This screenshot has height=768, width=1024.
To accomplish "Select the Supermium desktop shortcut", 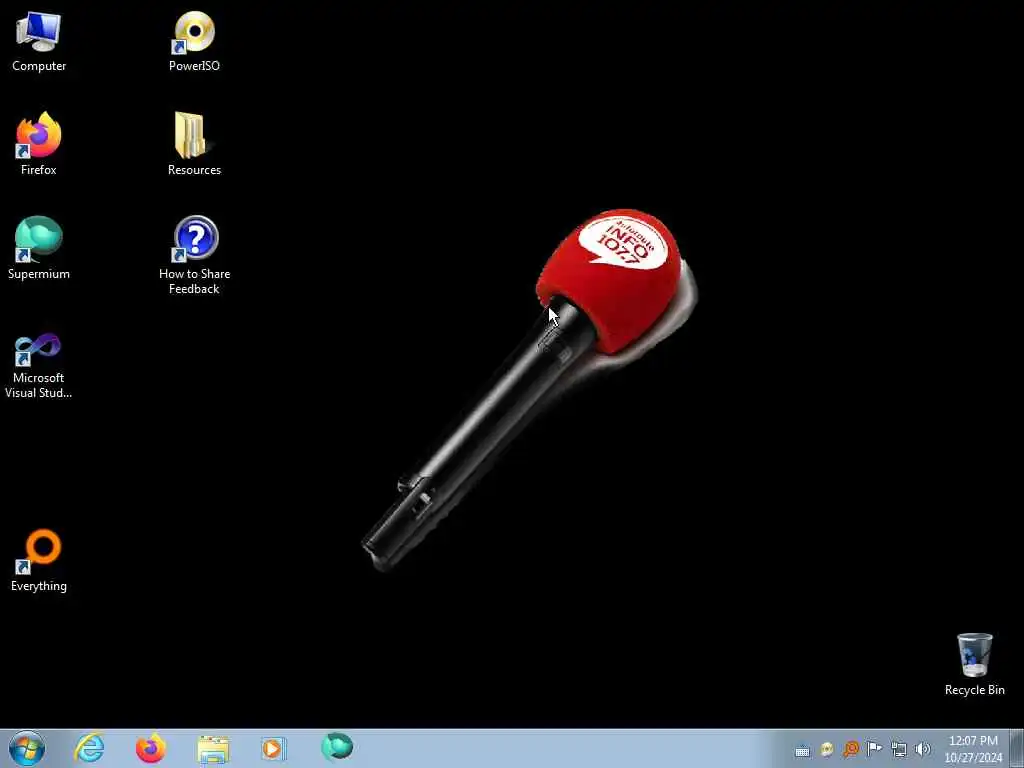I will point(39,249).
